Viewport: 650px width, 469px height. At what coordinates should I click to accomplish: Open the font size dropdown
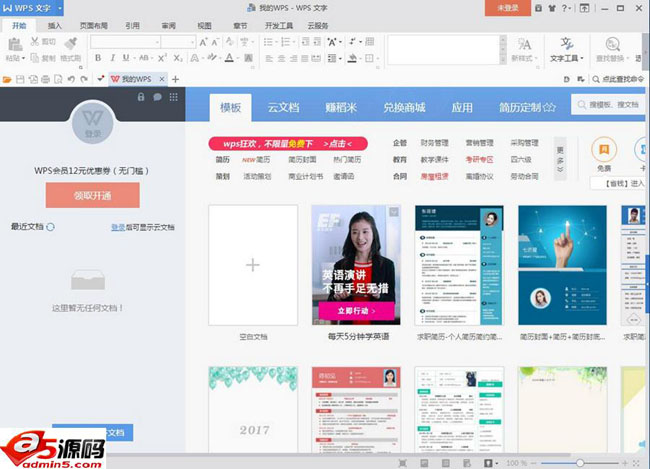[x=192, y=42]
